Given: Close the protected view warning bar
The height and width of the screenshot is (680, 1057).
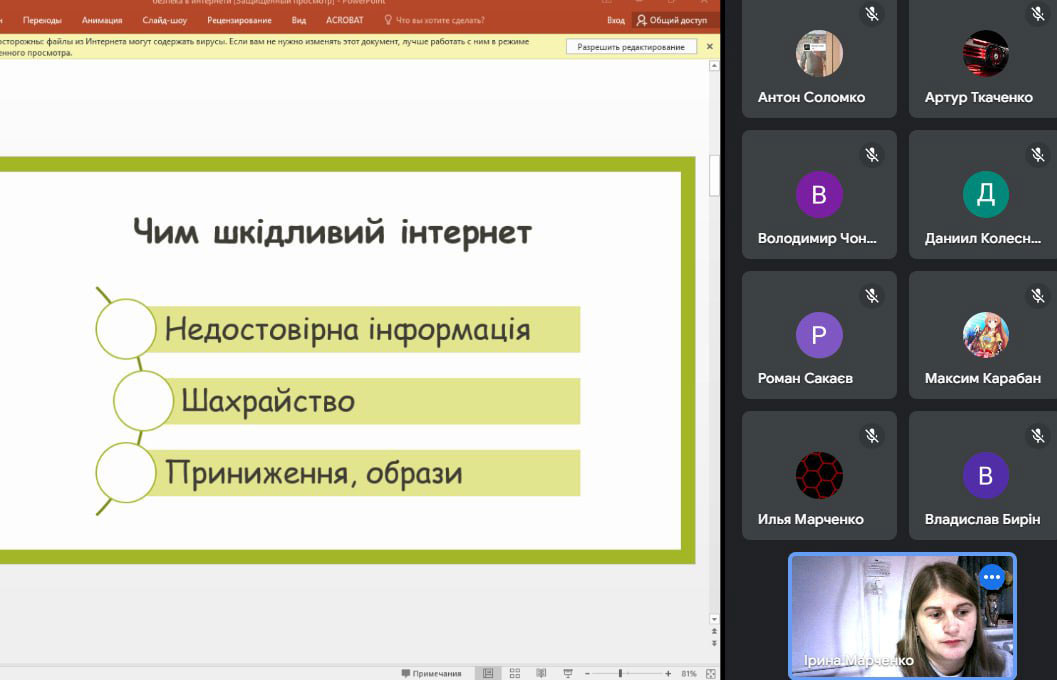Looking at the screenshot, I should 709,47.
